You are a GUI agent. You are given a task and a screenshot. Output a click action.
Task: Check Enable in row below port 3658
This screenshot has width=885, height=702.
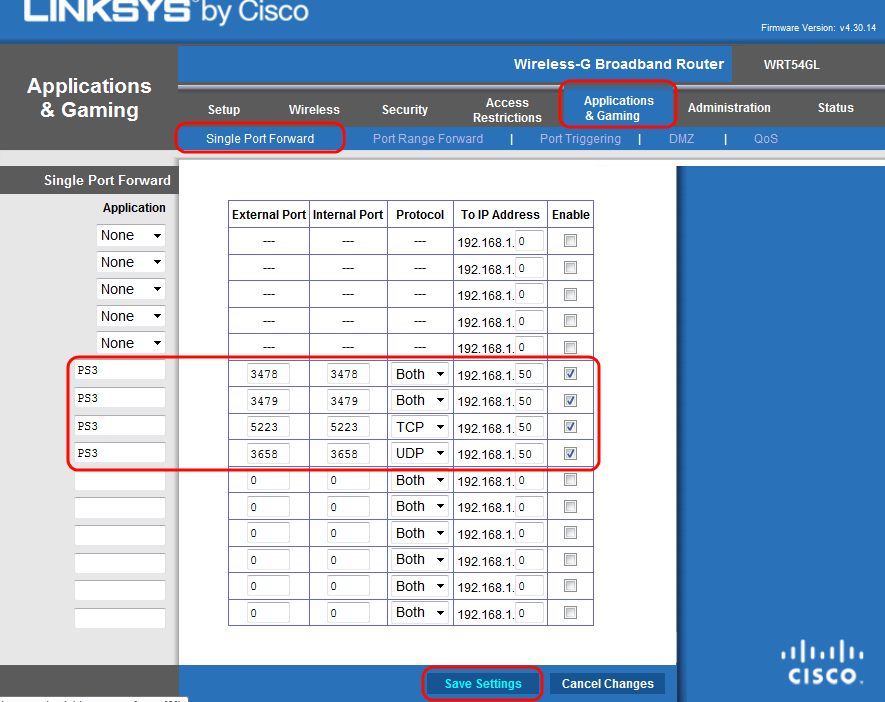point(570,480)
